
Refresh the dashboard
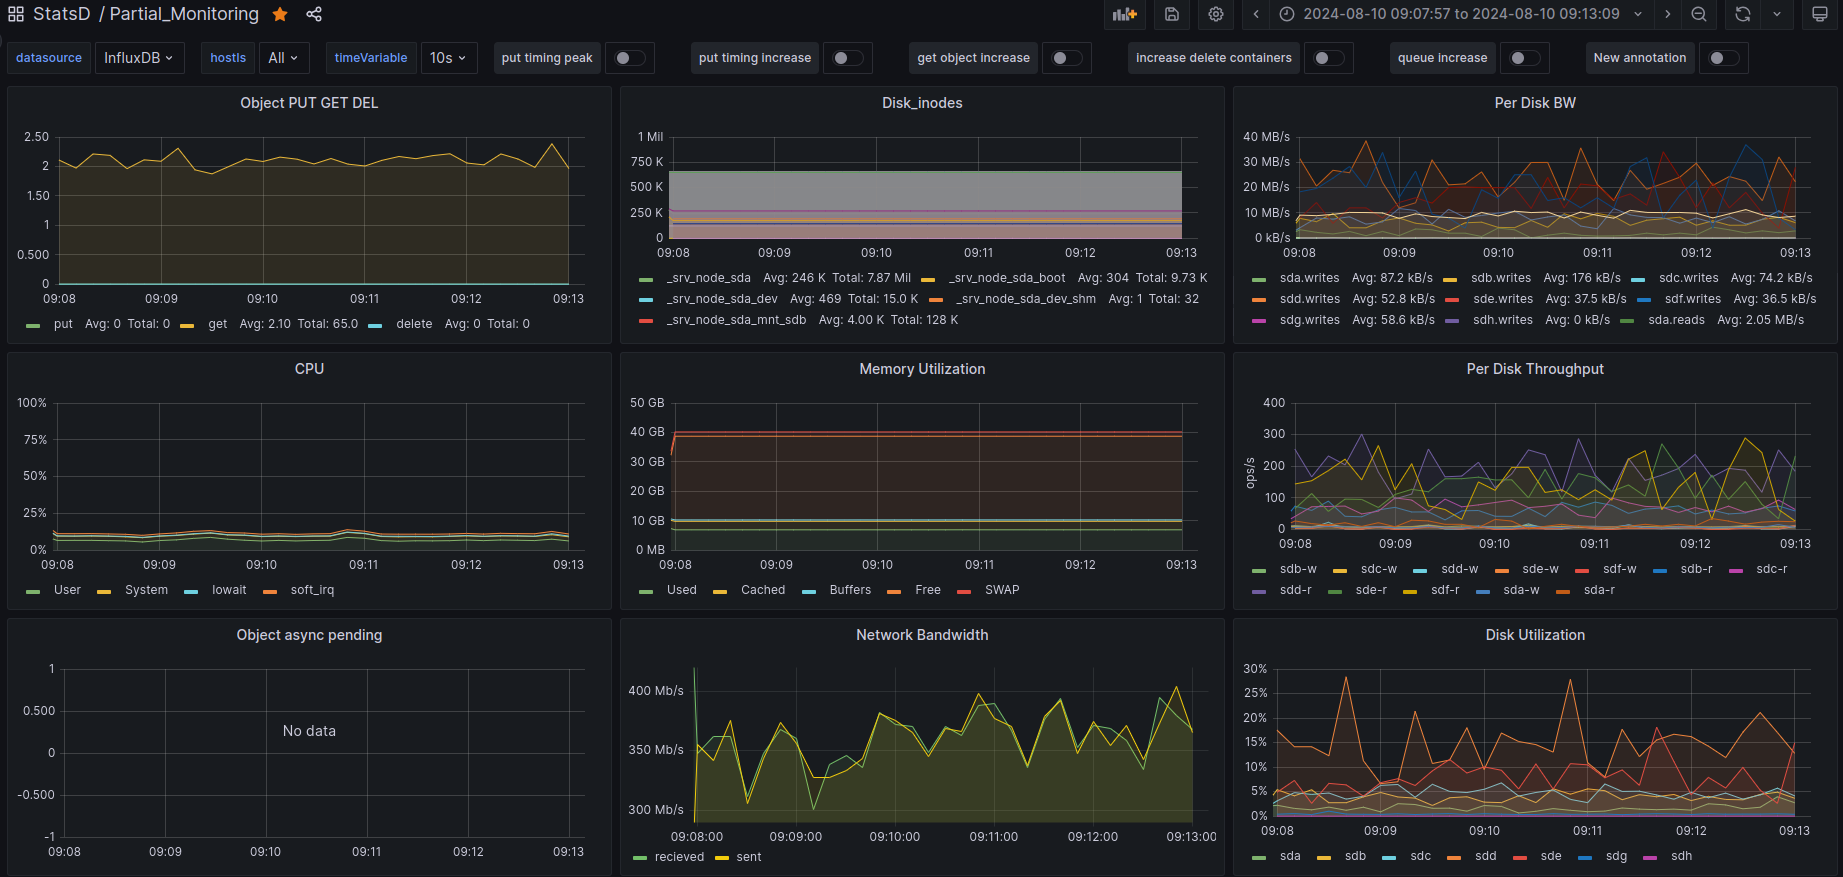tap(1743, 14)
